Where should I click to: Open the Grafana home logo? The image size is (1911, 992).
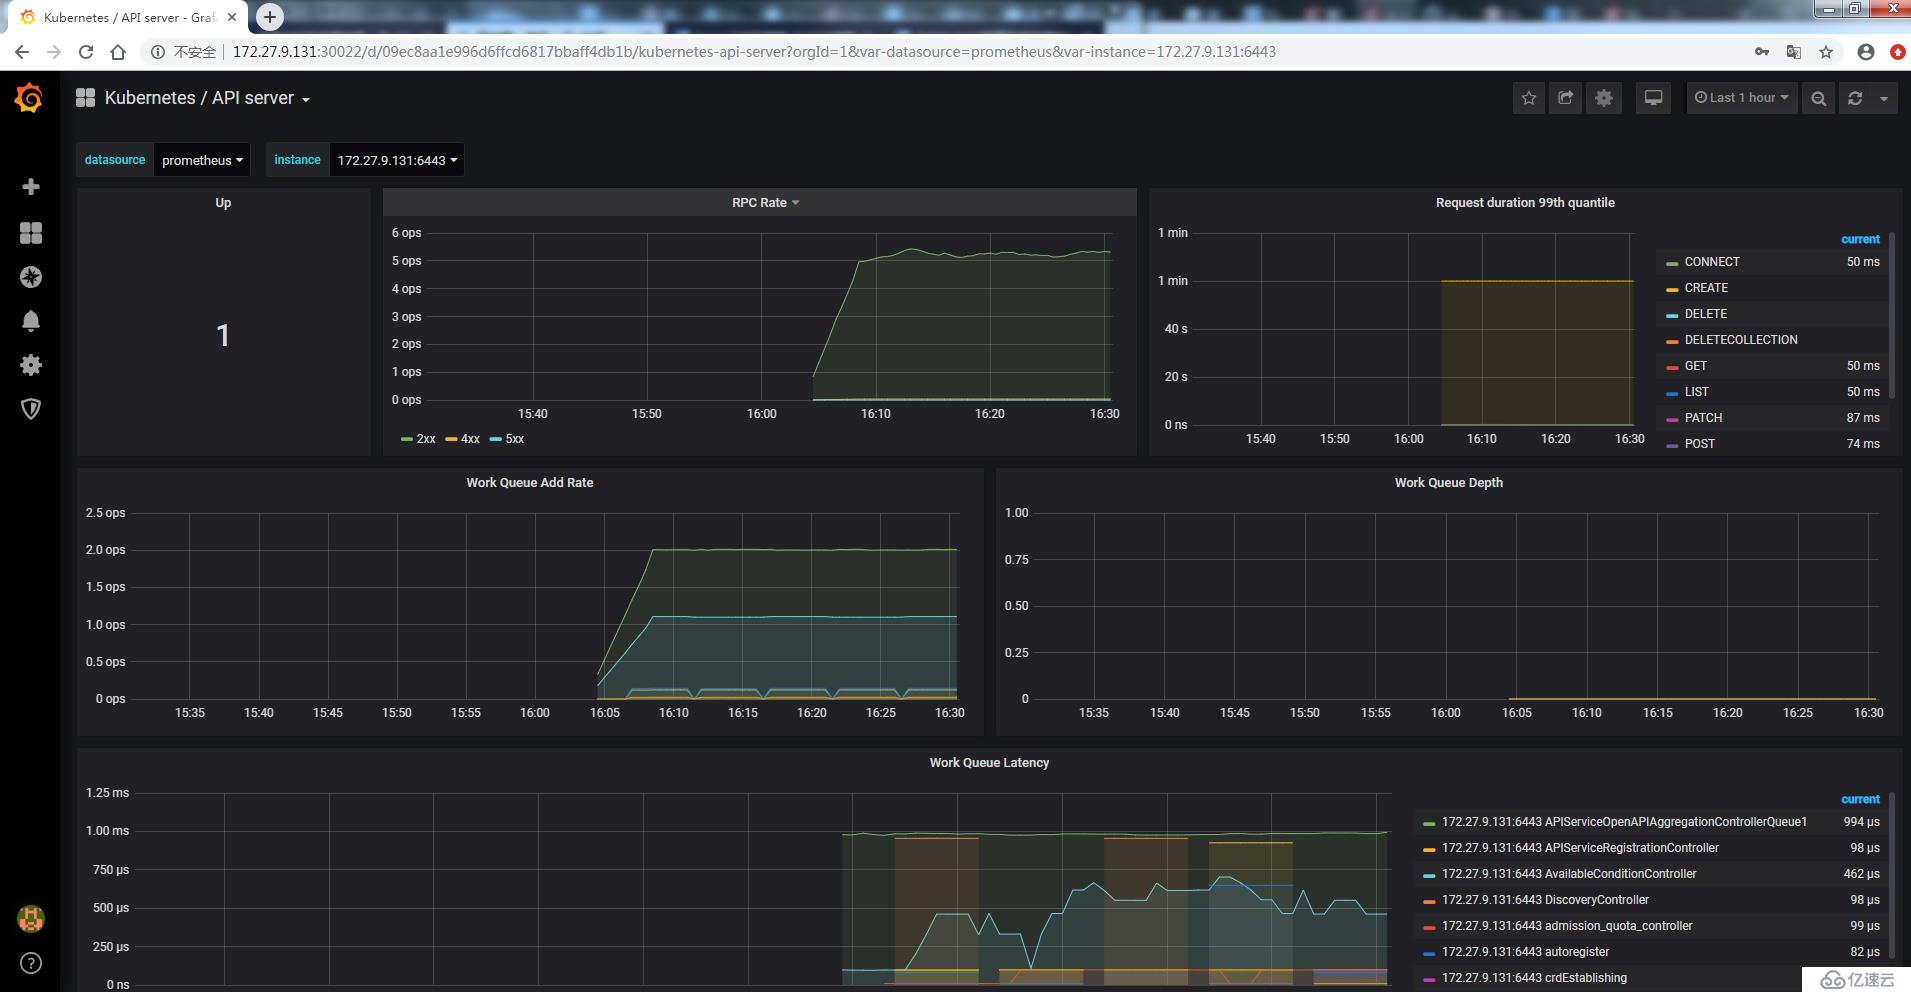[30, 98]
